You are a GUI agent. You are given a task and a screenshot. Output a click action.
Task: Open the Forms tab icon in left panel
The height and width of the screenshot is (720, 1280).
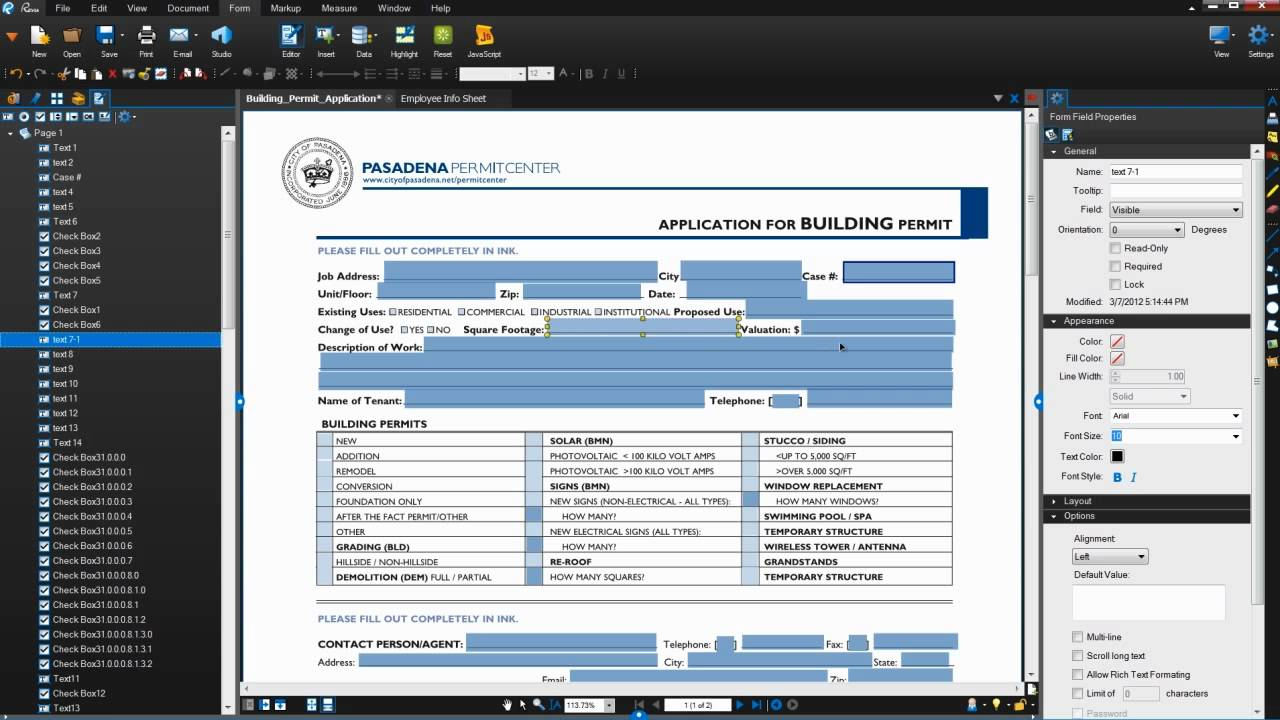pyautogui.click(x=99, y=98)
